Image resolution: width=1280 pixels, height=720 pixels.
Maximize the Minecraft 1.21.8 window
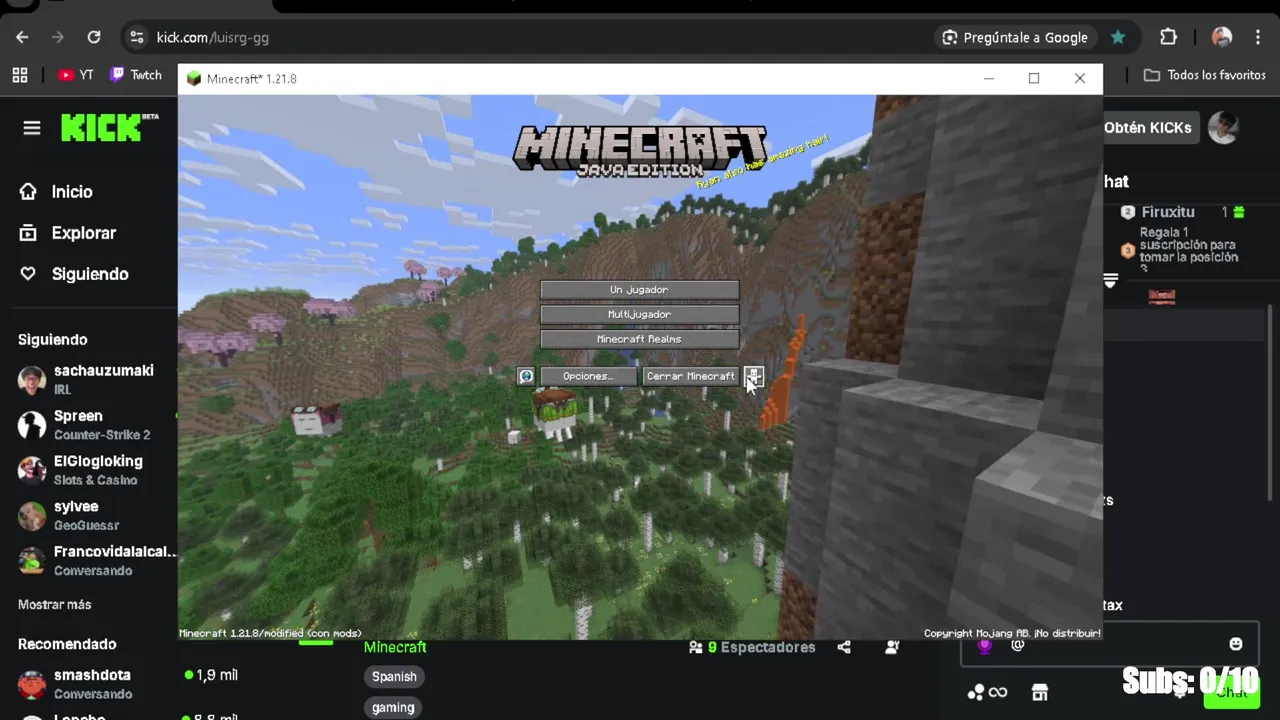1034,78
